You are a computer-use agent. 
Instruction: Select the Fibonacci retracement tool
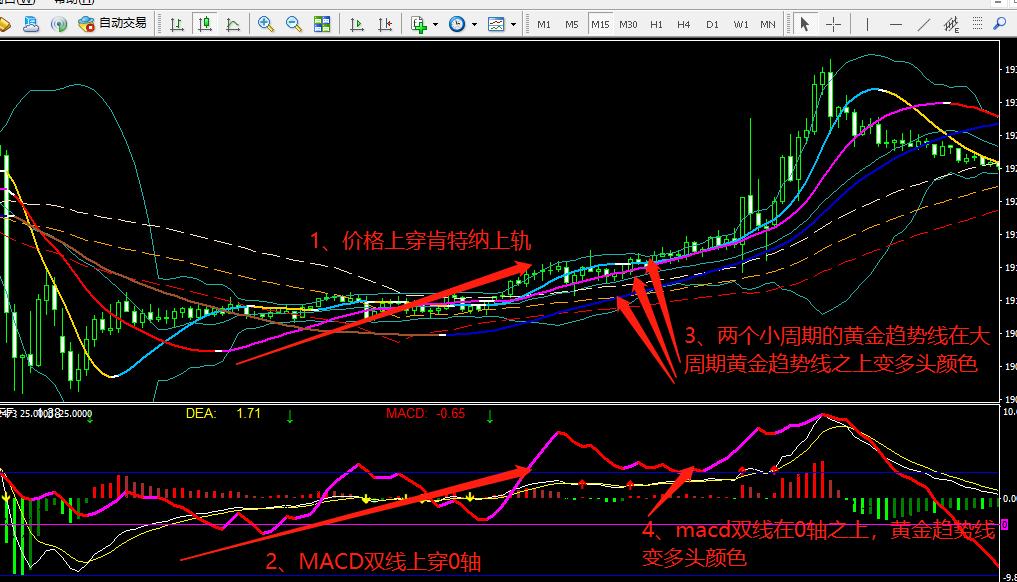tap(948, 22)
